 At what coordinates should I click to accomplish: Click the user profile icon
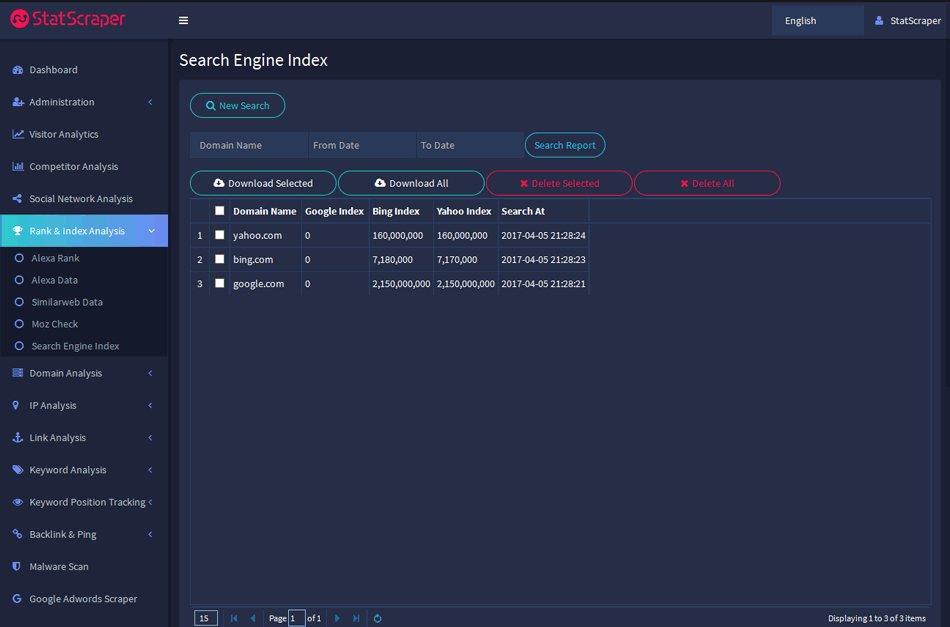coord(879,21)
